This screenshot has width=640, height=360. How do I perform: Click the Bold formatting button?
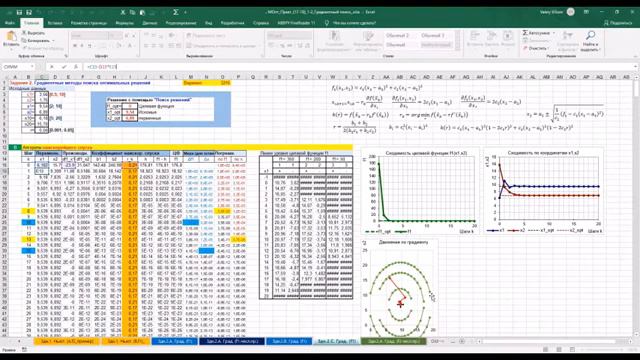75,45
